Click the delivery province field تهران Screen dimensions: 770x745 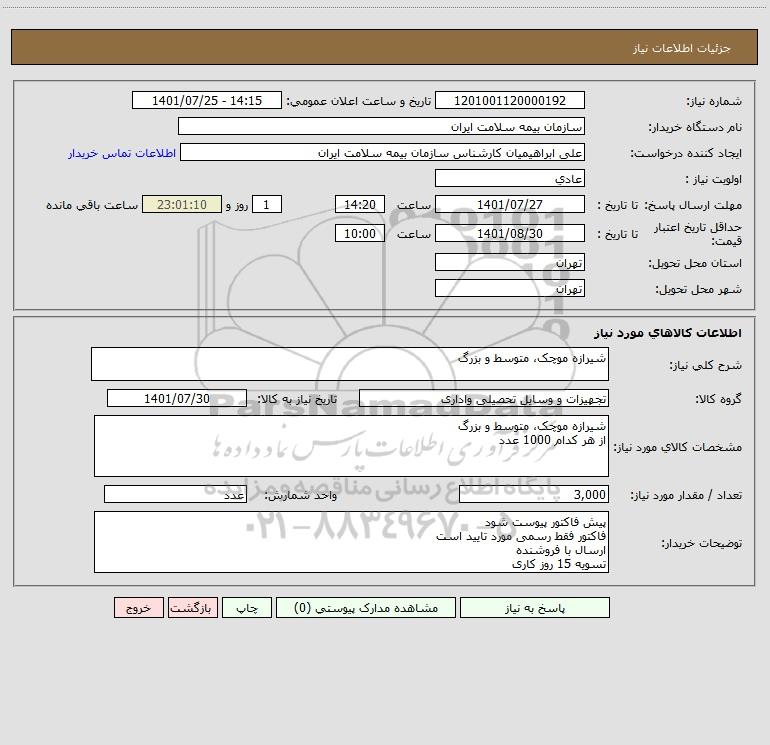point(510,262)
